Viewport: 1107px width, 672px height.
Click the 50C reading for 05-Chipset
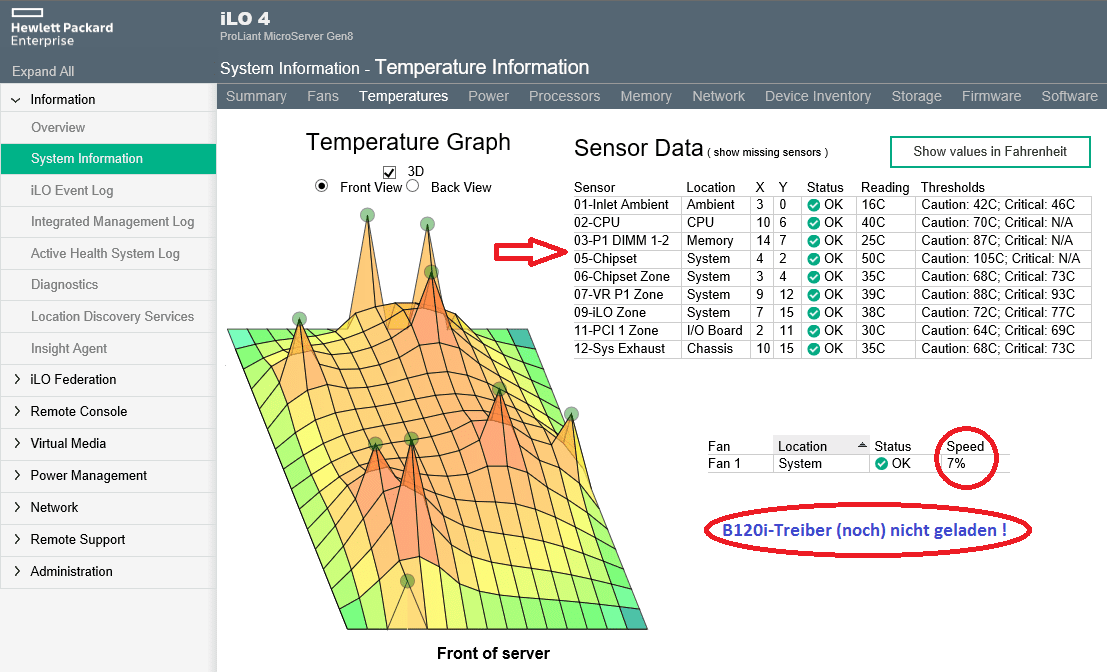tap(873, 259)
